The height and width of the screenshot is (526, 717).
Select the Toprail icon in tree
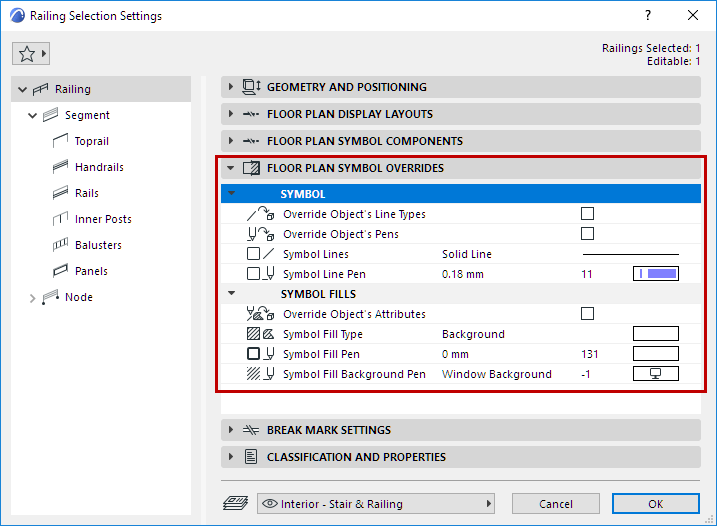point(57,141)
